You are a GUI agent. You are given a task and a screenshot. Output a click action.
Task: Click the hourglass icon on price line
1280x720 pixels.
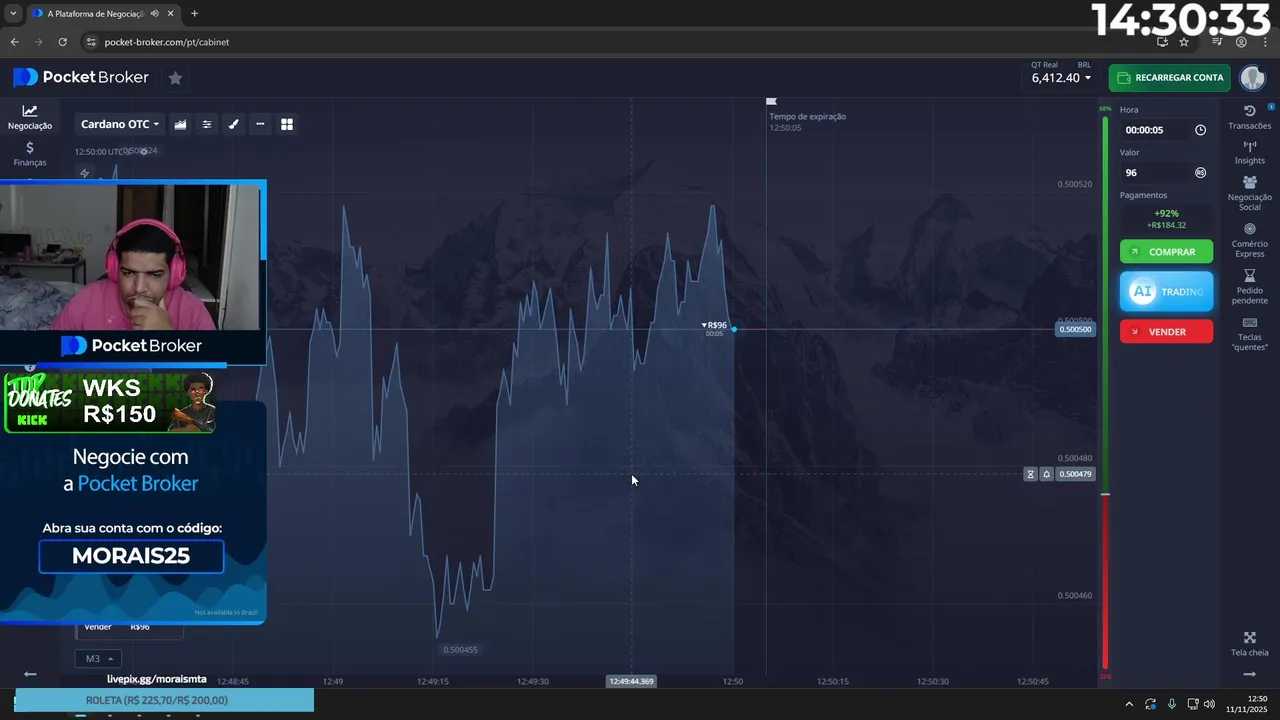point(1030,474)
